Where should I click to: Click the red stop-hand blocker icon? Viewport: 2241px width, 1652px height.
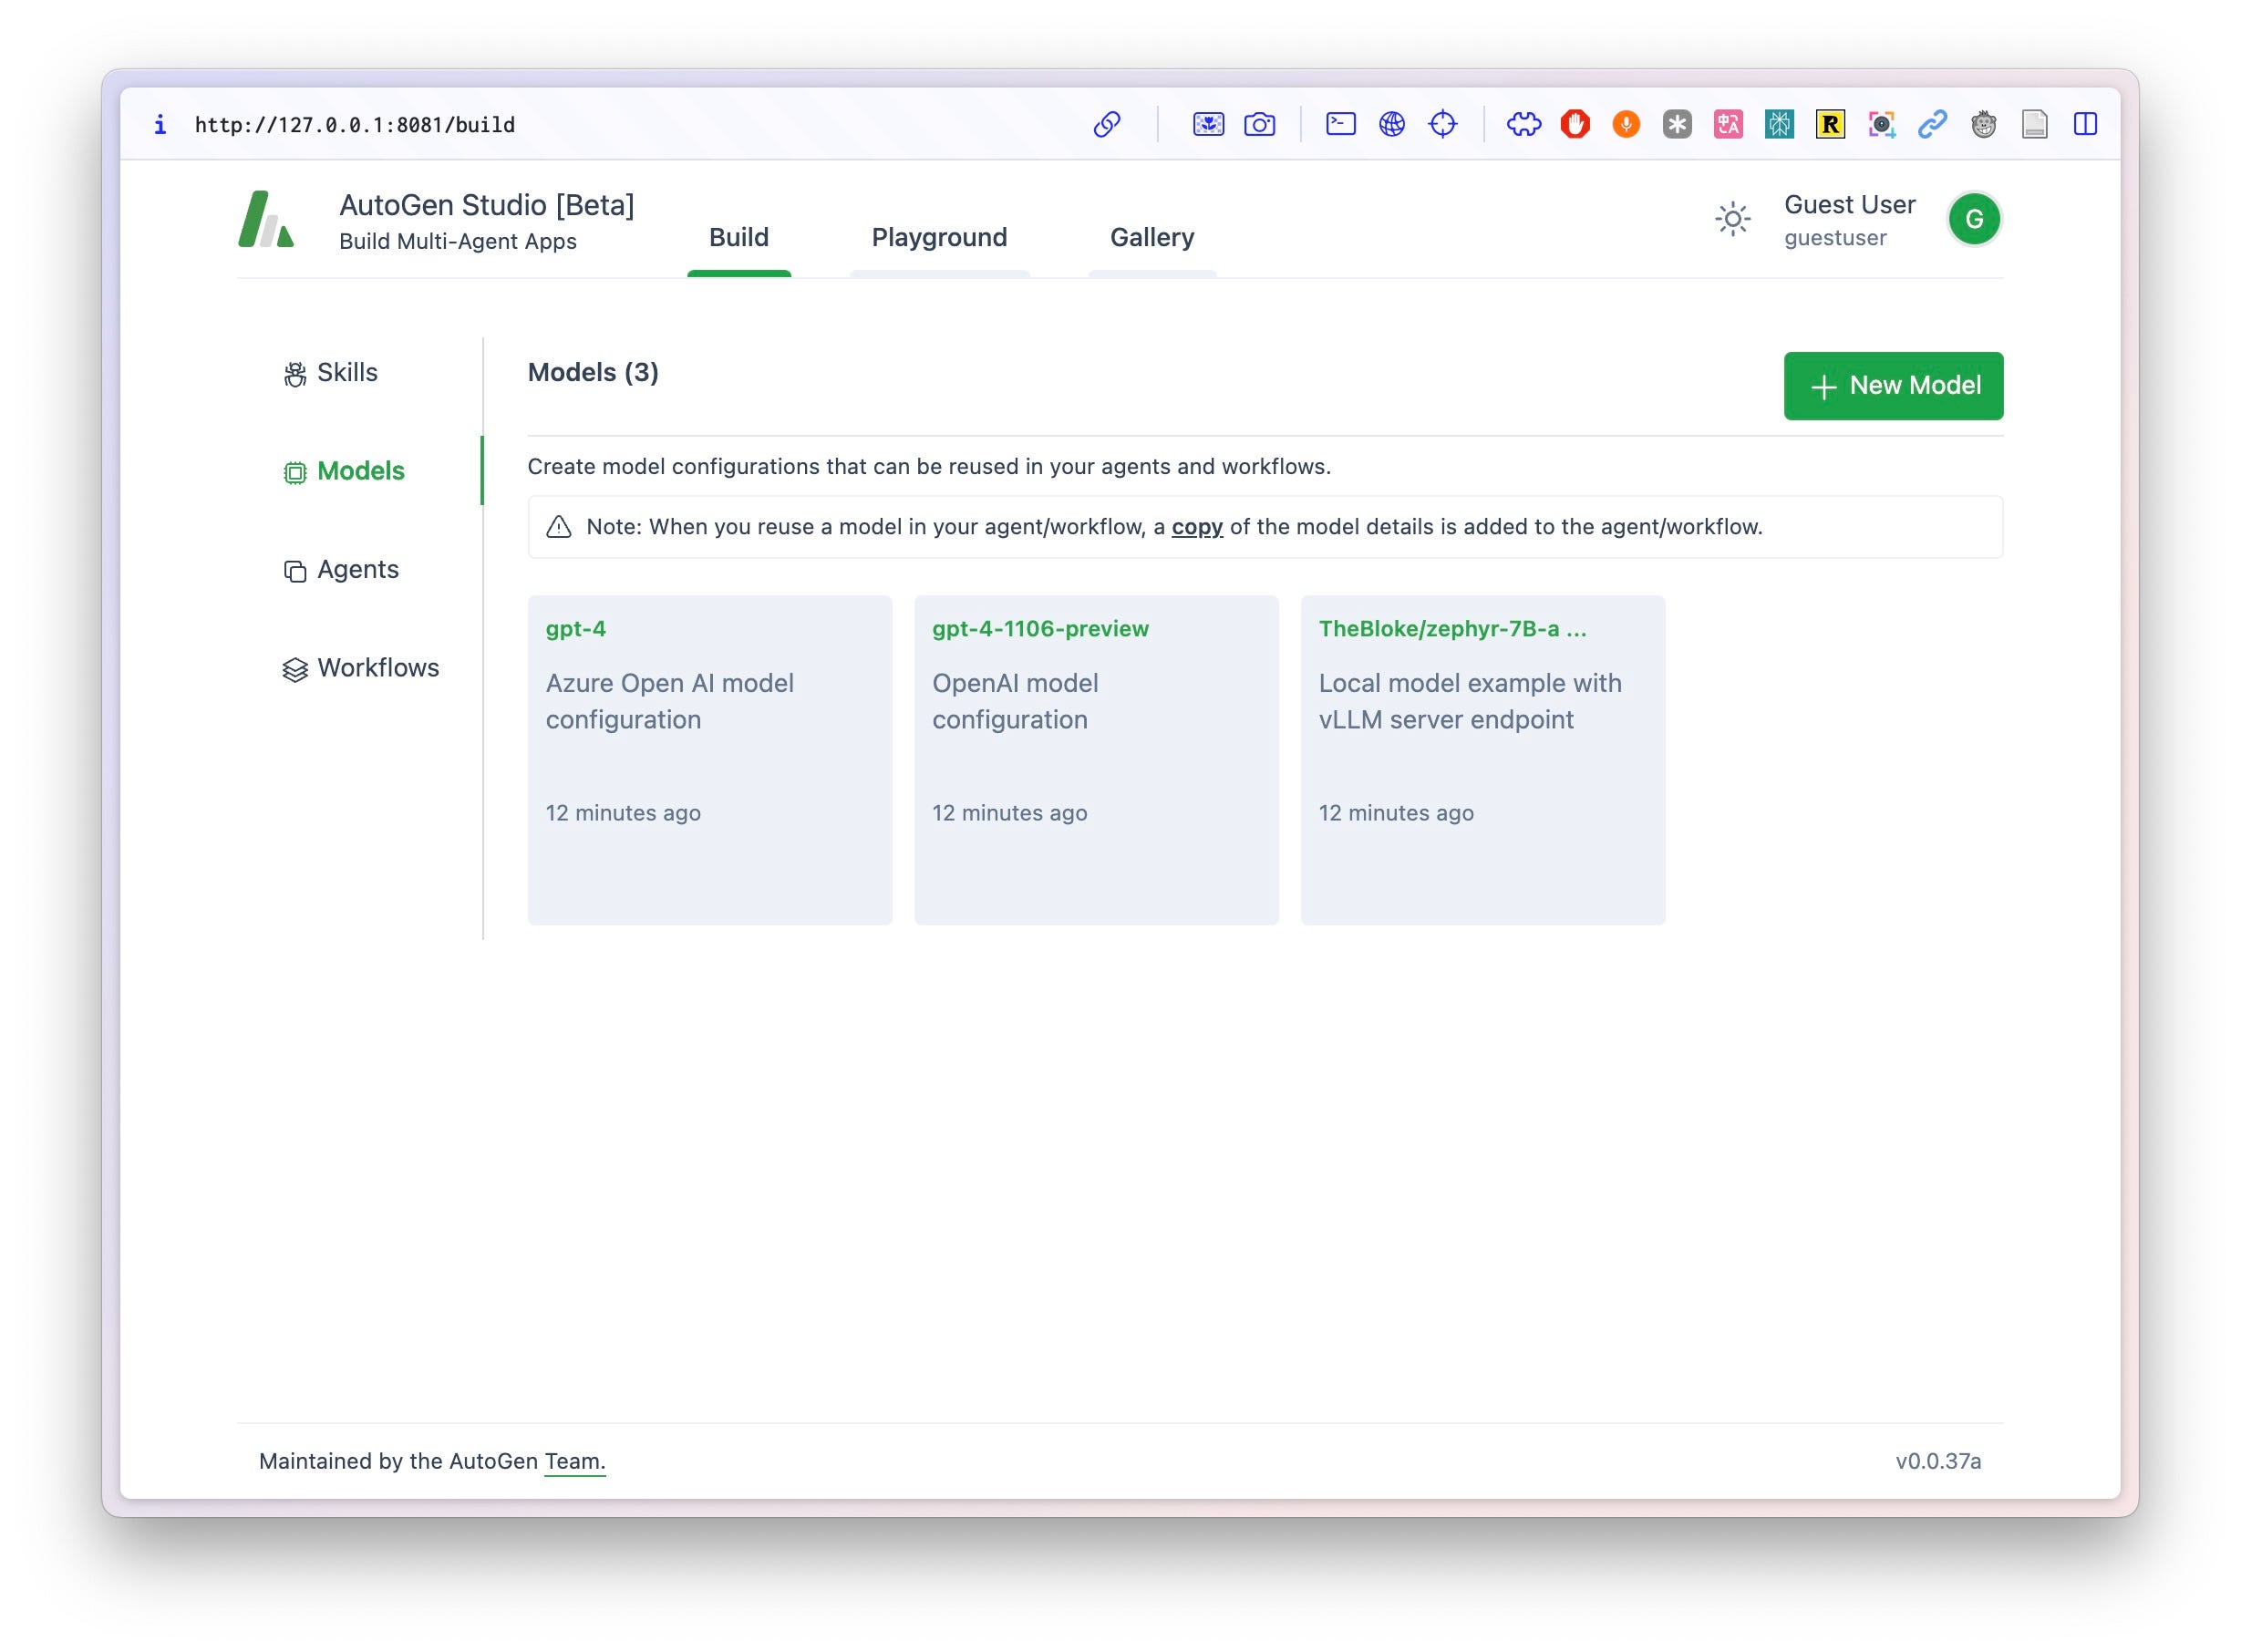tap(1575, 124)
